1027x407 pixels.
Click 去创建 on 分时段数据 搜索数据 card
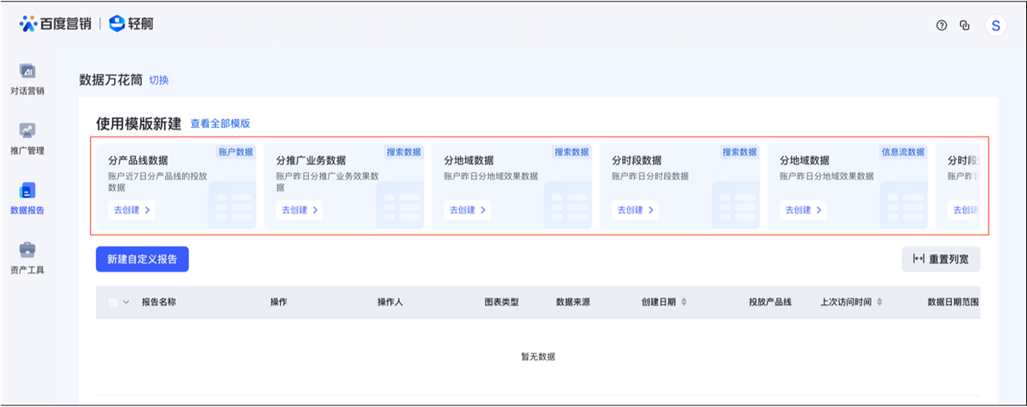[x=635, y=210]
